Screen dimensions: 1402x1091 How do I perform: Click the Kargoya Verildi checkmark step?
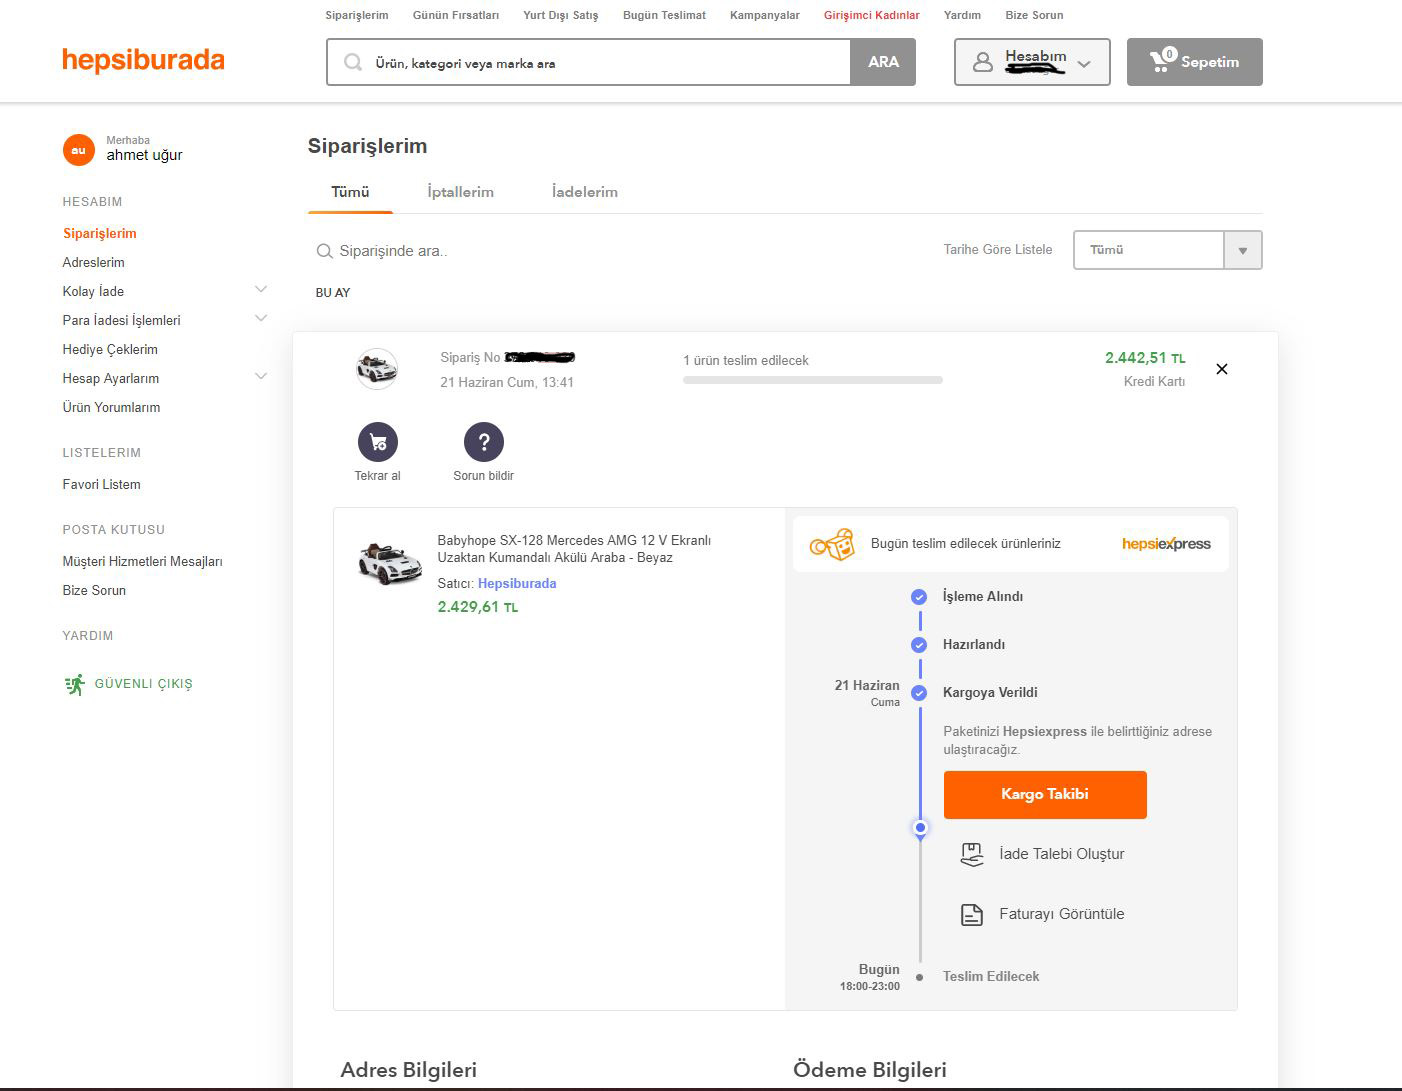tap(919, 693)
